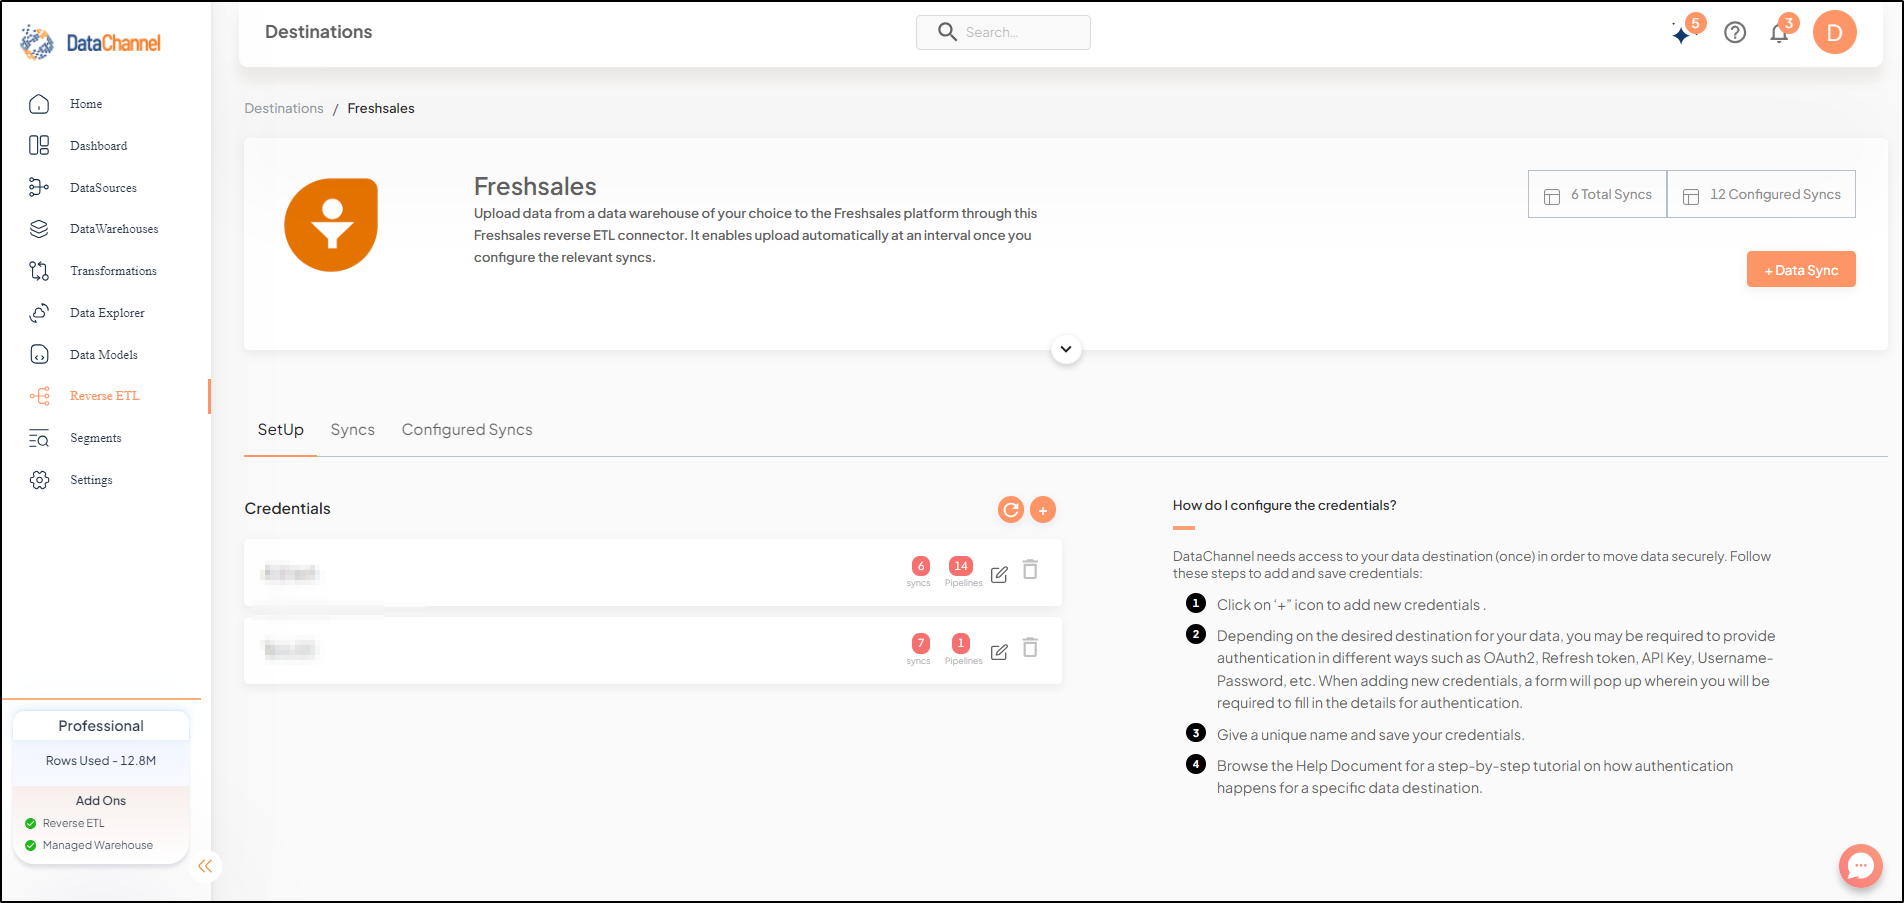Image resolution: width=1904 pixels, height=903 pixels.
Task: Refresh the credentials list
Action: pyautogui.click(x=1011, y=510)
